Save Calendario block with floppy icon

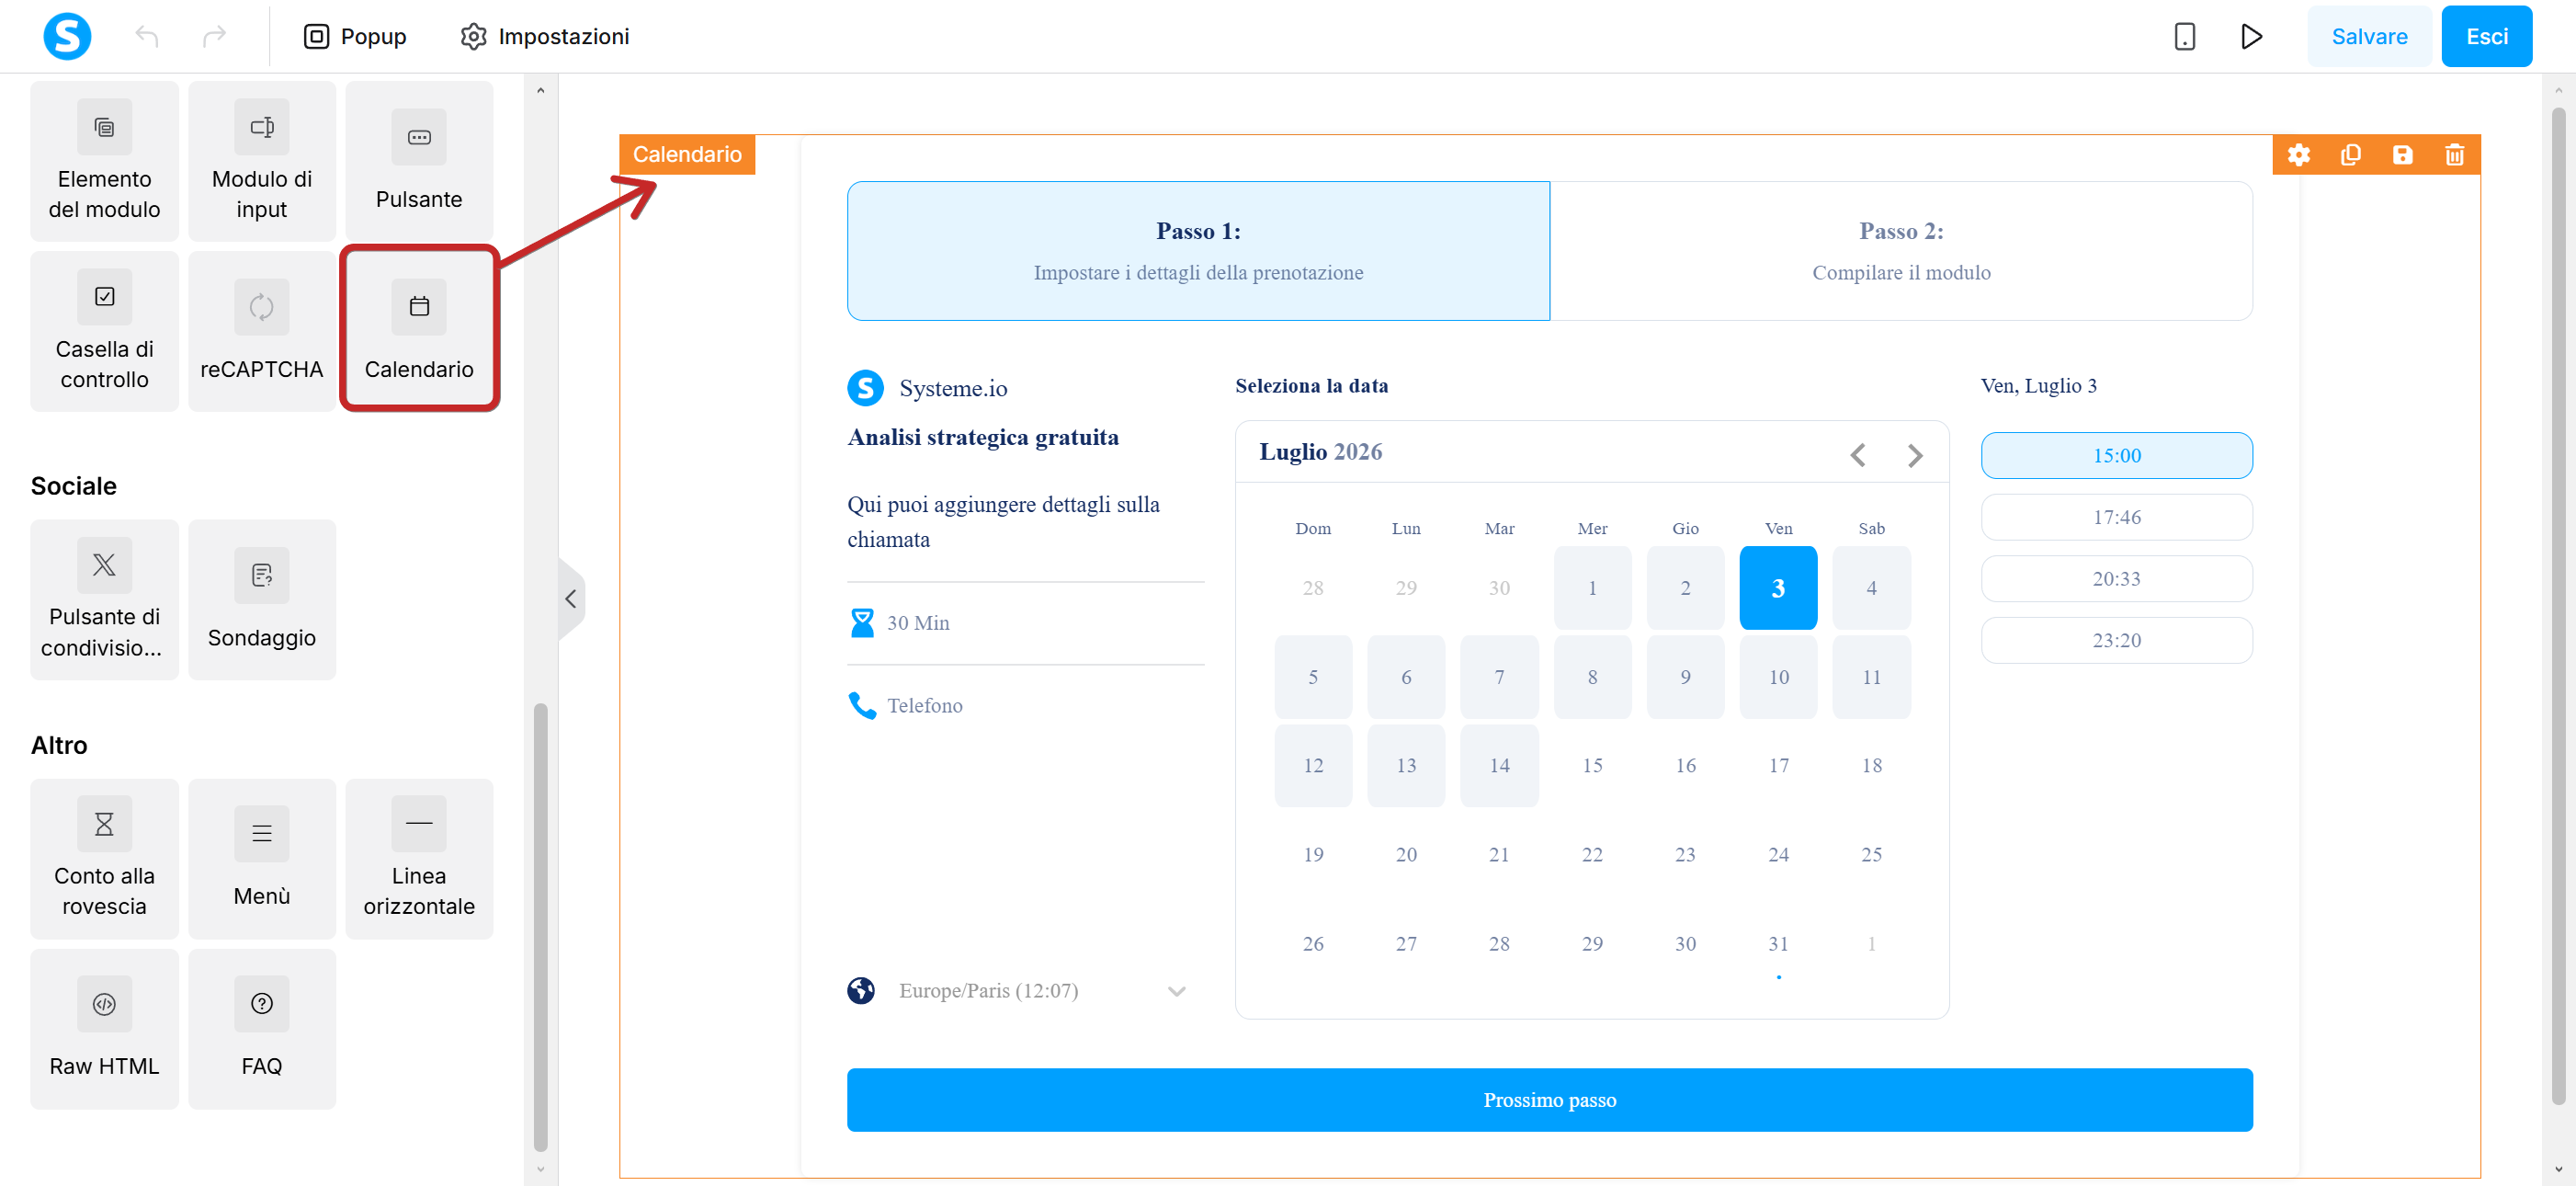click(2402, 155)
